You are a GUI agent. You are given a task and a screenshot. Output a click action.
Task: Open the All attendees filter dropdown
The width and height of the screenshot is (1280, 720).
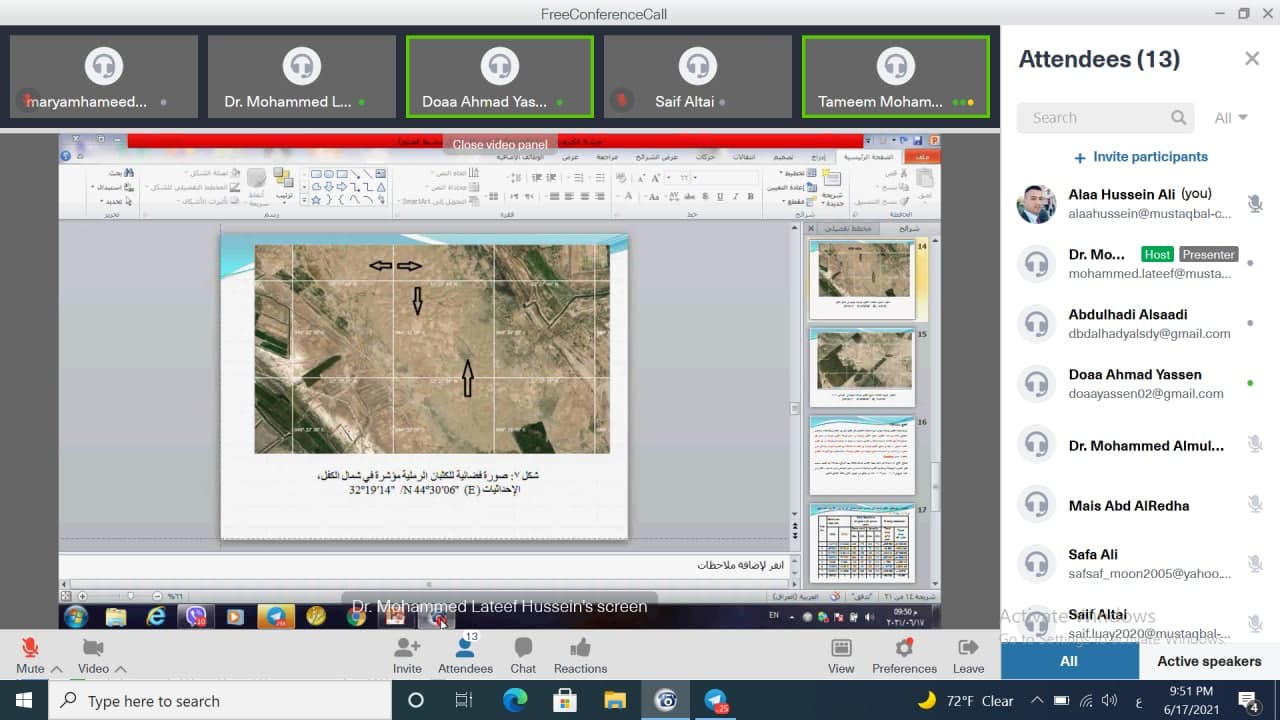tap(1231, 118)
